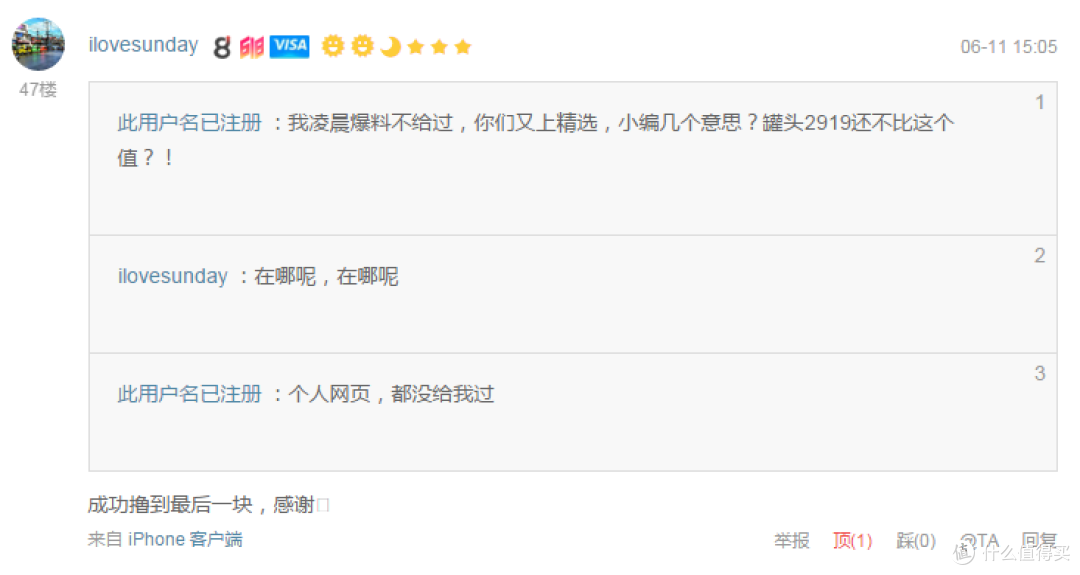The height and width of the screenshot is (575, 1080).
Task: Click the 06-11 15:05 timestamp
Action: click(x=1008, y=47)
